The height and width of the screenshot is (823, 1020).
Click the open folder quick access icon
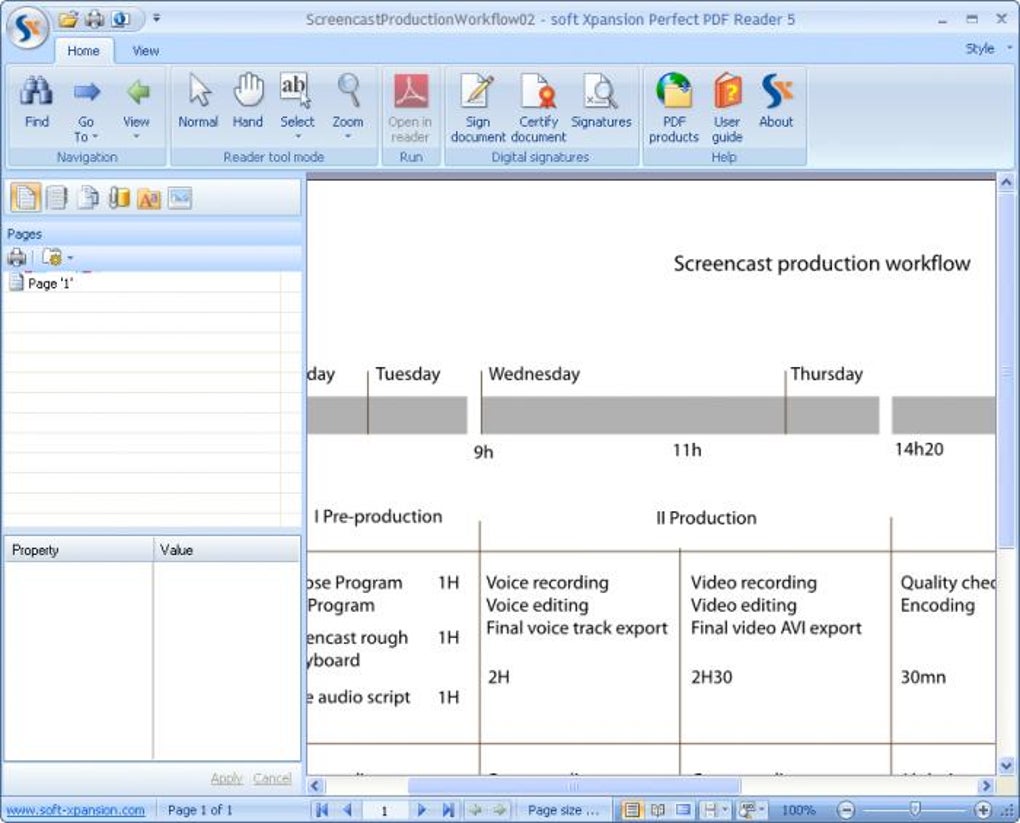[68, 20]
